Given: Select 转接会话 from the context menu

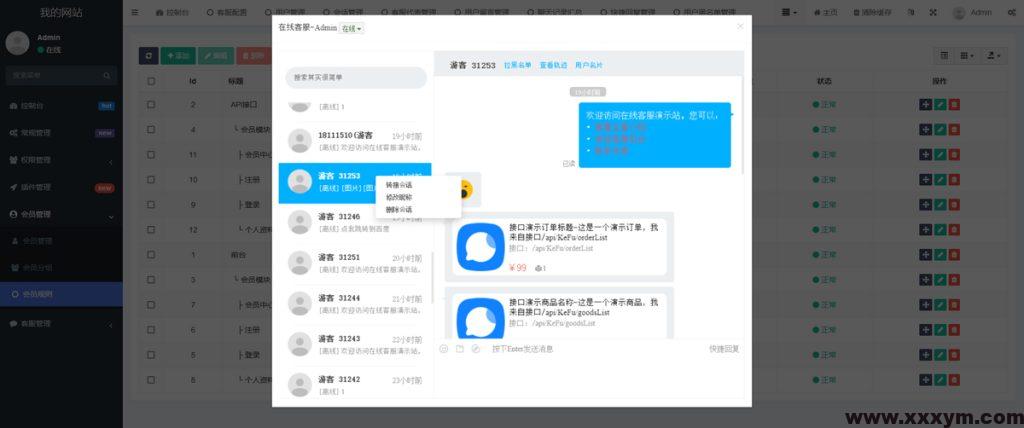Looking at the screenshot, I should tap(399, 185).
